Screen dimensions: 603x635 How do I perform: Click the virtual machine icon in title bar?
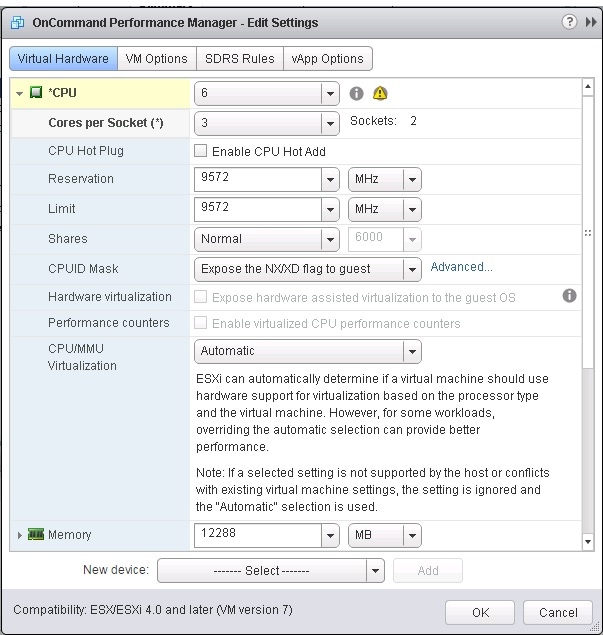coord(17,22)
